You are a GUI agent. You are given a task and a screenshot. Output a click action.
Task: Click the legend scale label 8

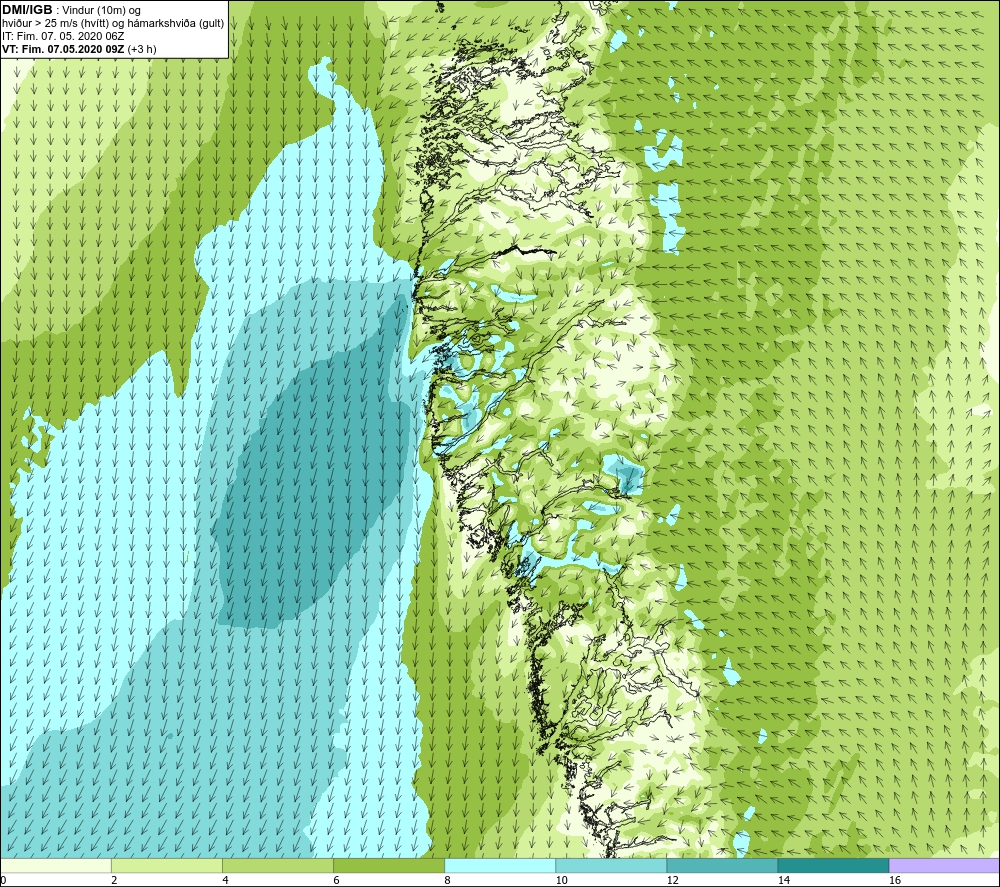coord(447,880)
